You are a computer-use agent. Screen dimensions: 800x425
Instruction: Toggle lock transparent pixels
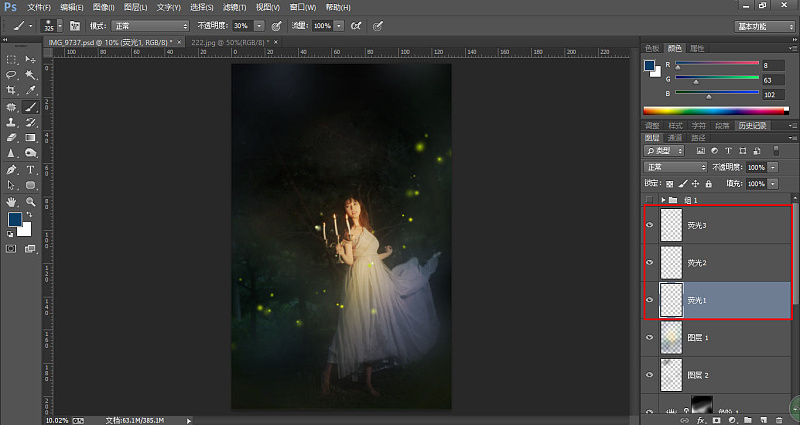click(x=669, y=184)
